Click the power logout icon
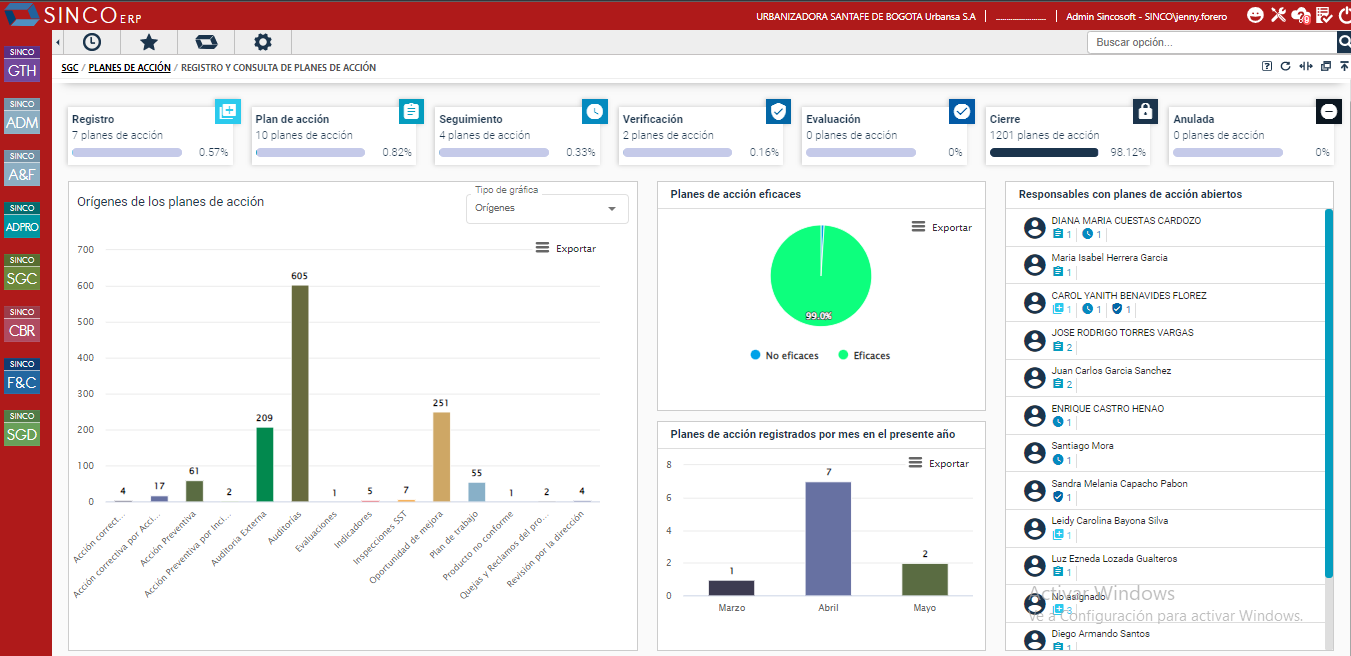 pos(1343,15)
